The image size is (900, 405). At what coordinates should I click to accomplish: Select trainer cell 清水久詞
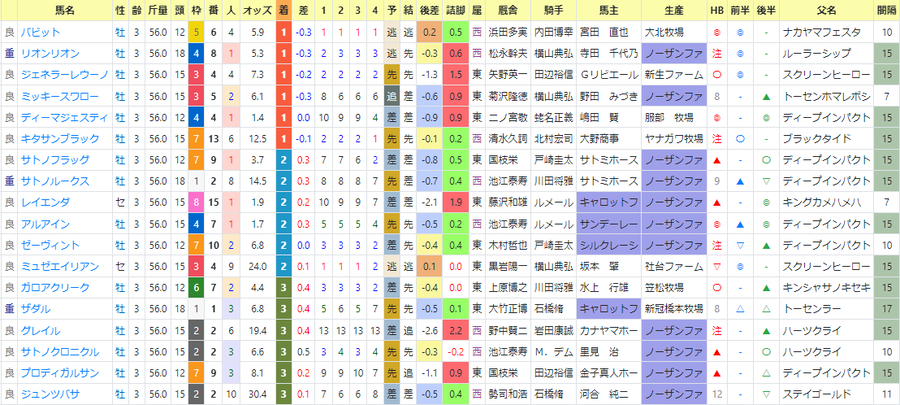point(508,139)
